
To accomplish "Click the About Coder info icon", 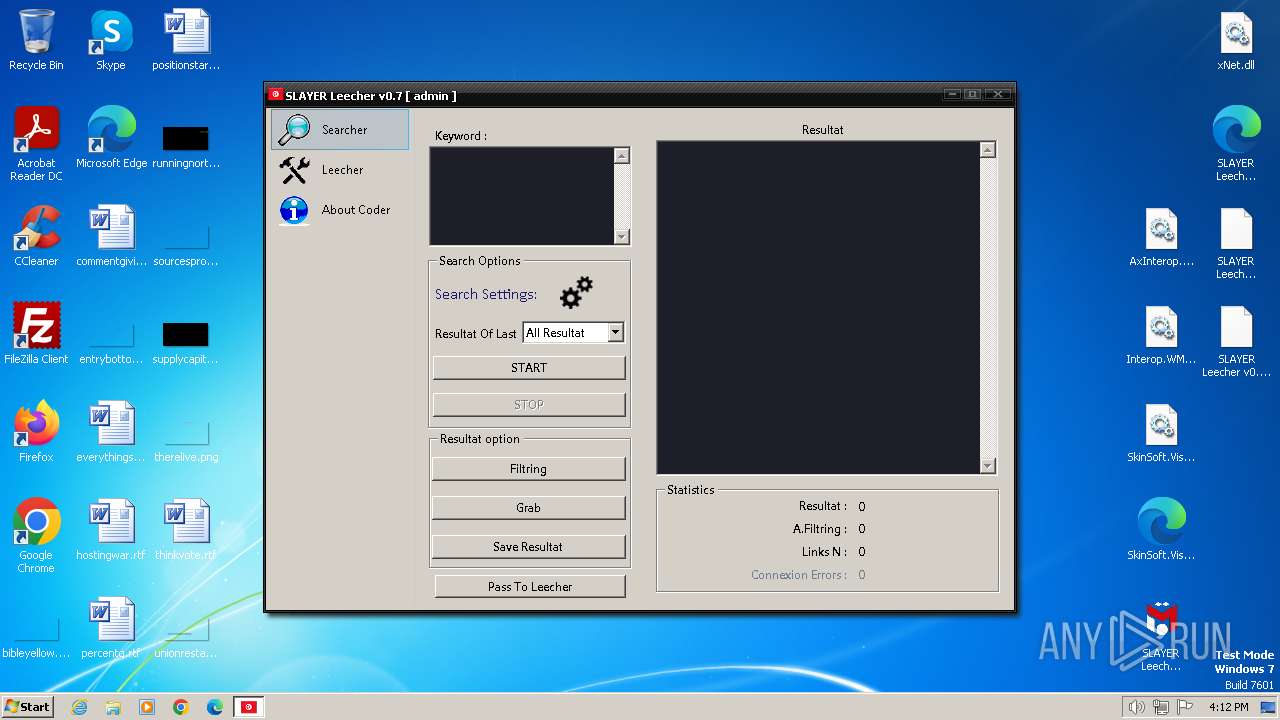I will [294, 210].
